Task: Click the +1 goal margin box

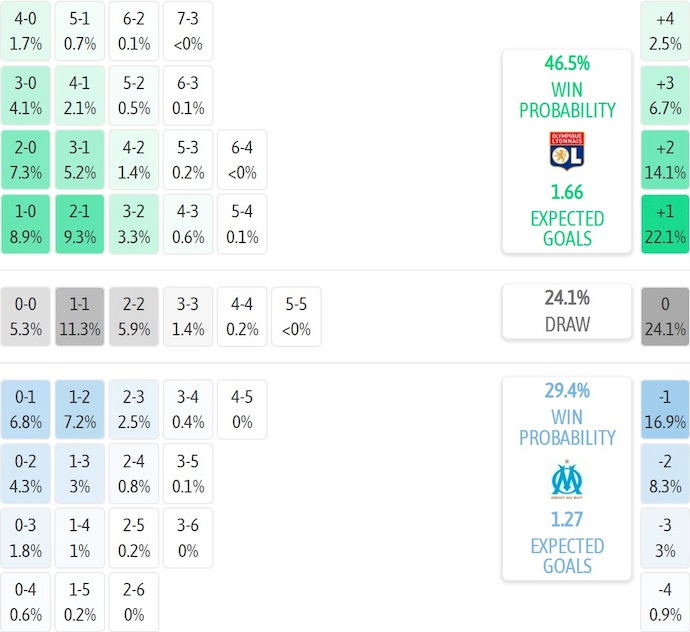Action: click(665, 224)
